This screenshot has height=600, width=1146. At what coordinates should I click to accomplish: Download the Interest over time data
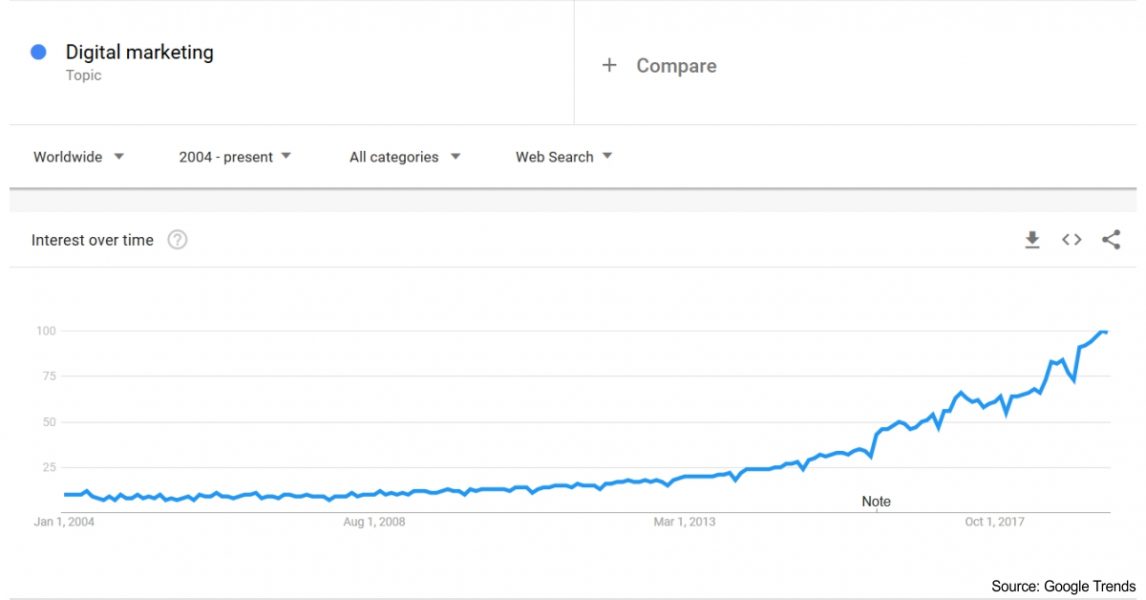click(1031, 239)
